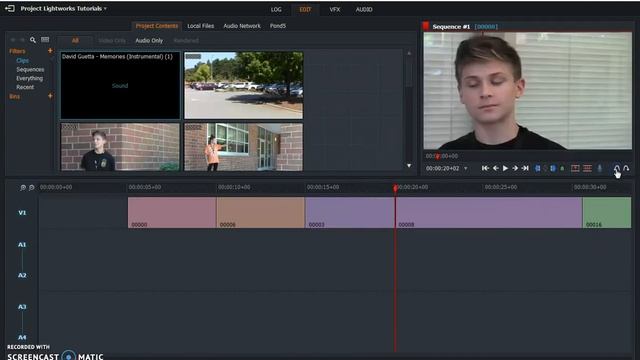Image resolution: width=640 pixels, height=360 pixels.
Task: Click the A2 track label
Action: click(x=22, y=275)
